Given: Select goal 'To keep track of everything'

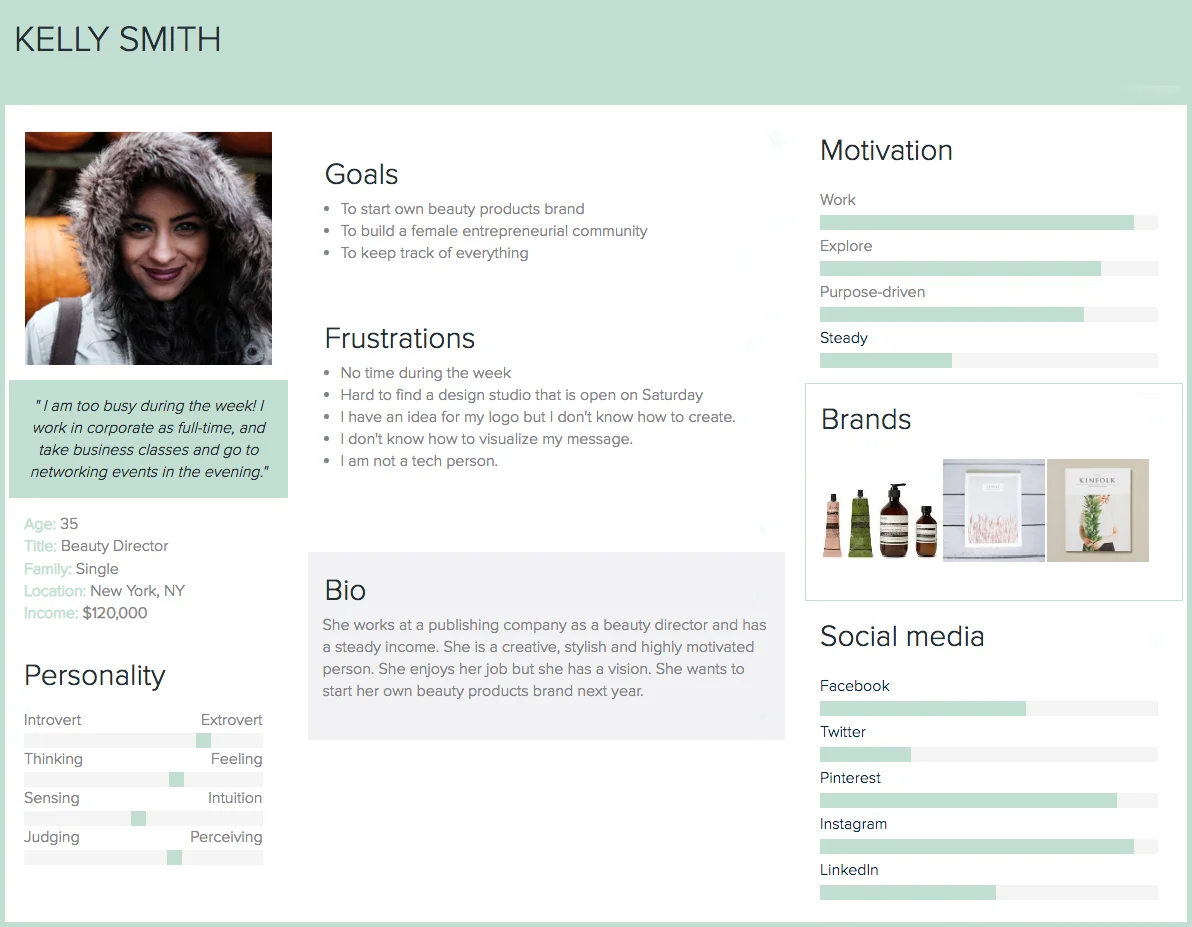Looking at the screenshot, I should click(434, 253).
